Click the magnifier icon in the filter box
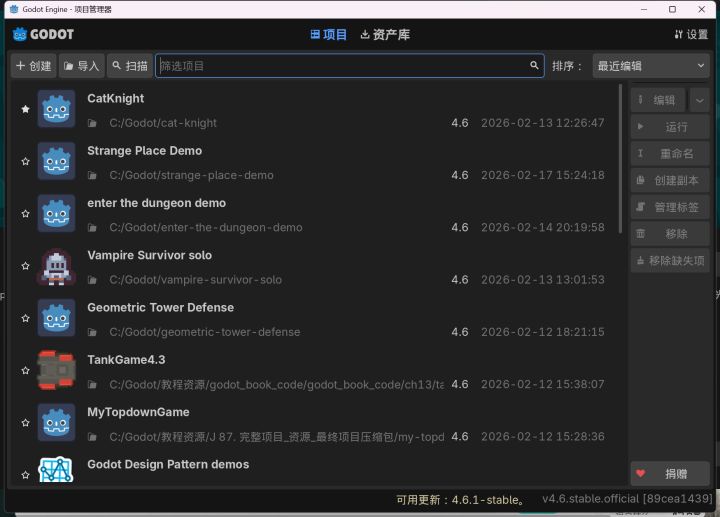Image resolution: width=720 pixels, height=517 pixels. tap(534, 66)
